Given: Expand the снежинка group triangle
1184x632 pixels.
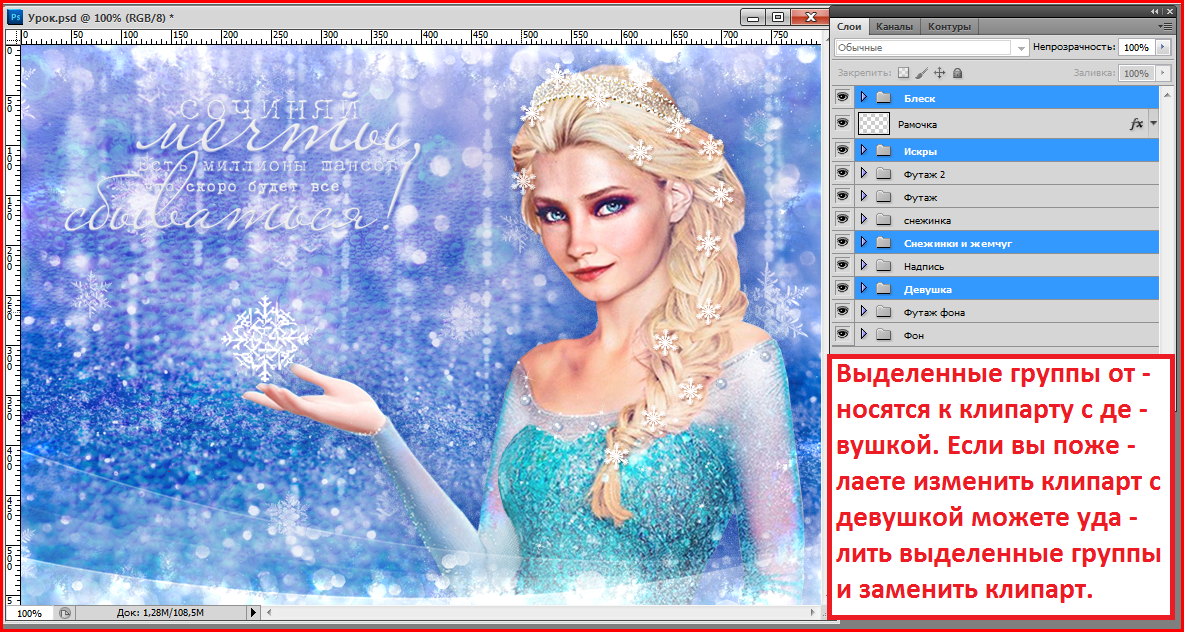Looking at the screenshot, I should (865, 220).
